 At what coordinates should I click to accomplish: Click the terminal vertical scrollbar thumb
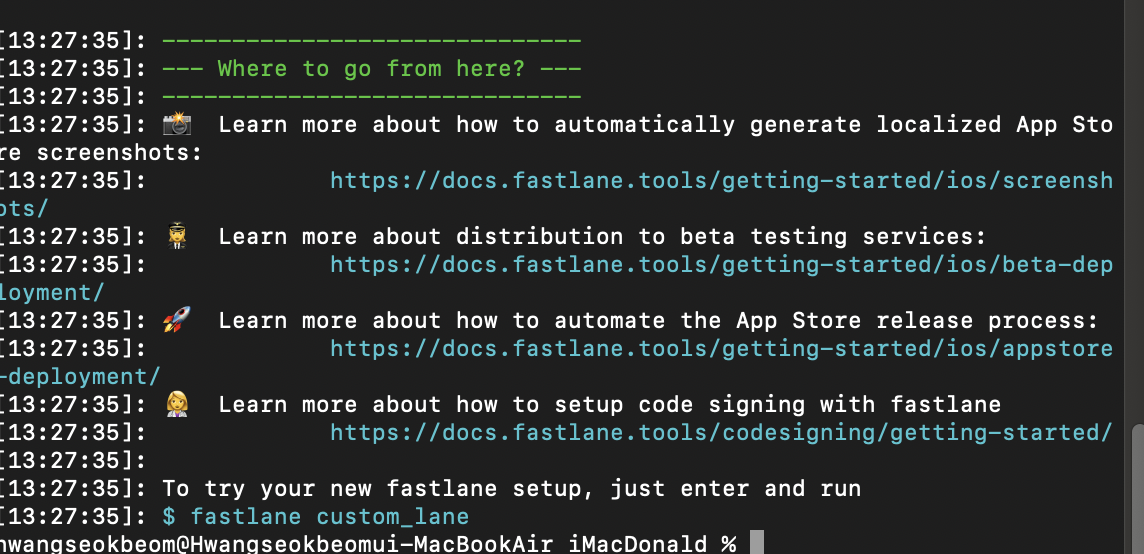tap(1137, 489)
